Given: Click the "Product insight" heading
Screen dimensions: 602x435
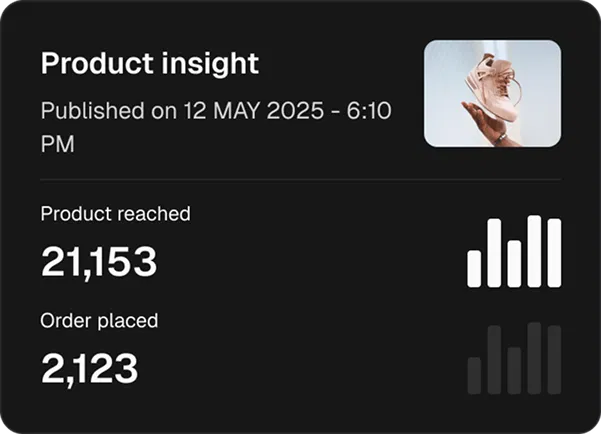Looking at the screenshot, I should [150, 64].
